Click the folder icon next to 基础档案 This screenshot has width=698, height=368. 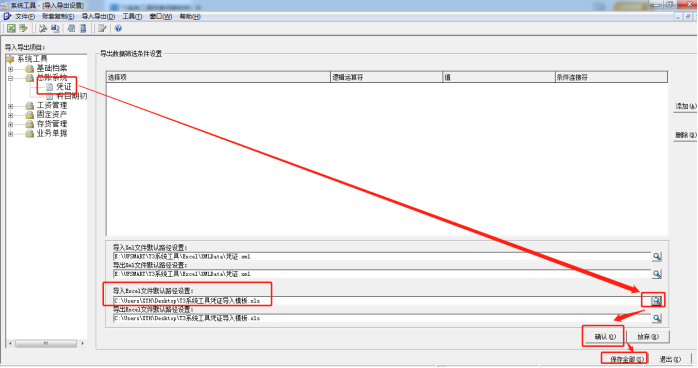[29, 69]
